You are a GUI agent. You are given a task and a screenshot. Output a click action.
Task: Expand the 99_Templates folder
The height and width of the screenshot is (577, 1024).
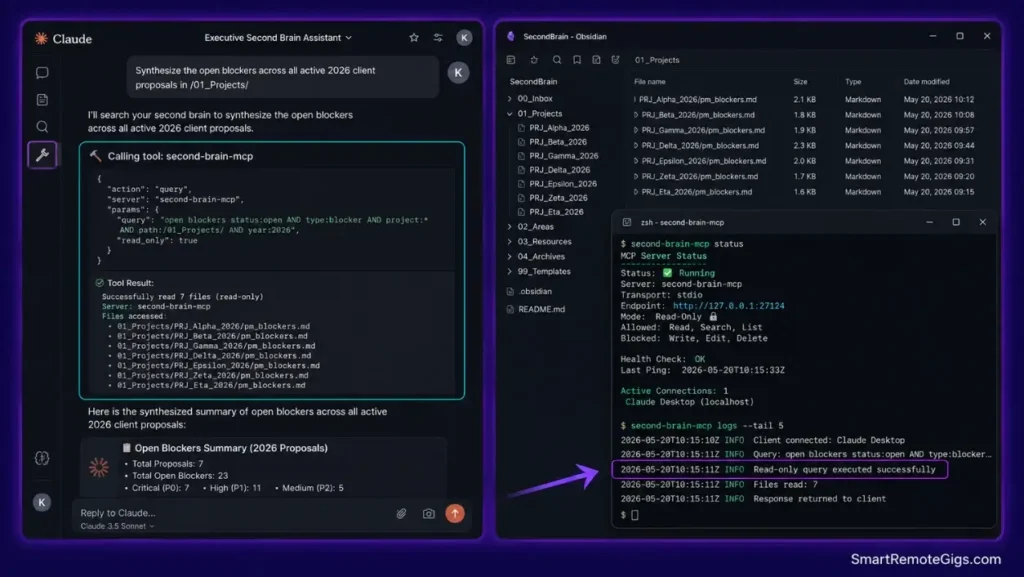(509, 272)
